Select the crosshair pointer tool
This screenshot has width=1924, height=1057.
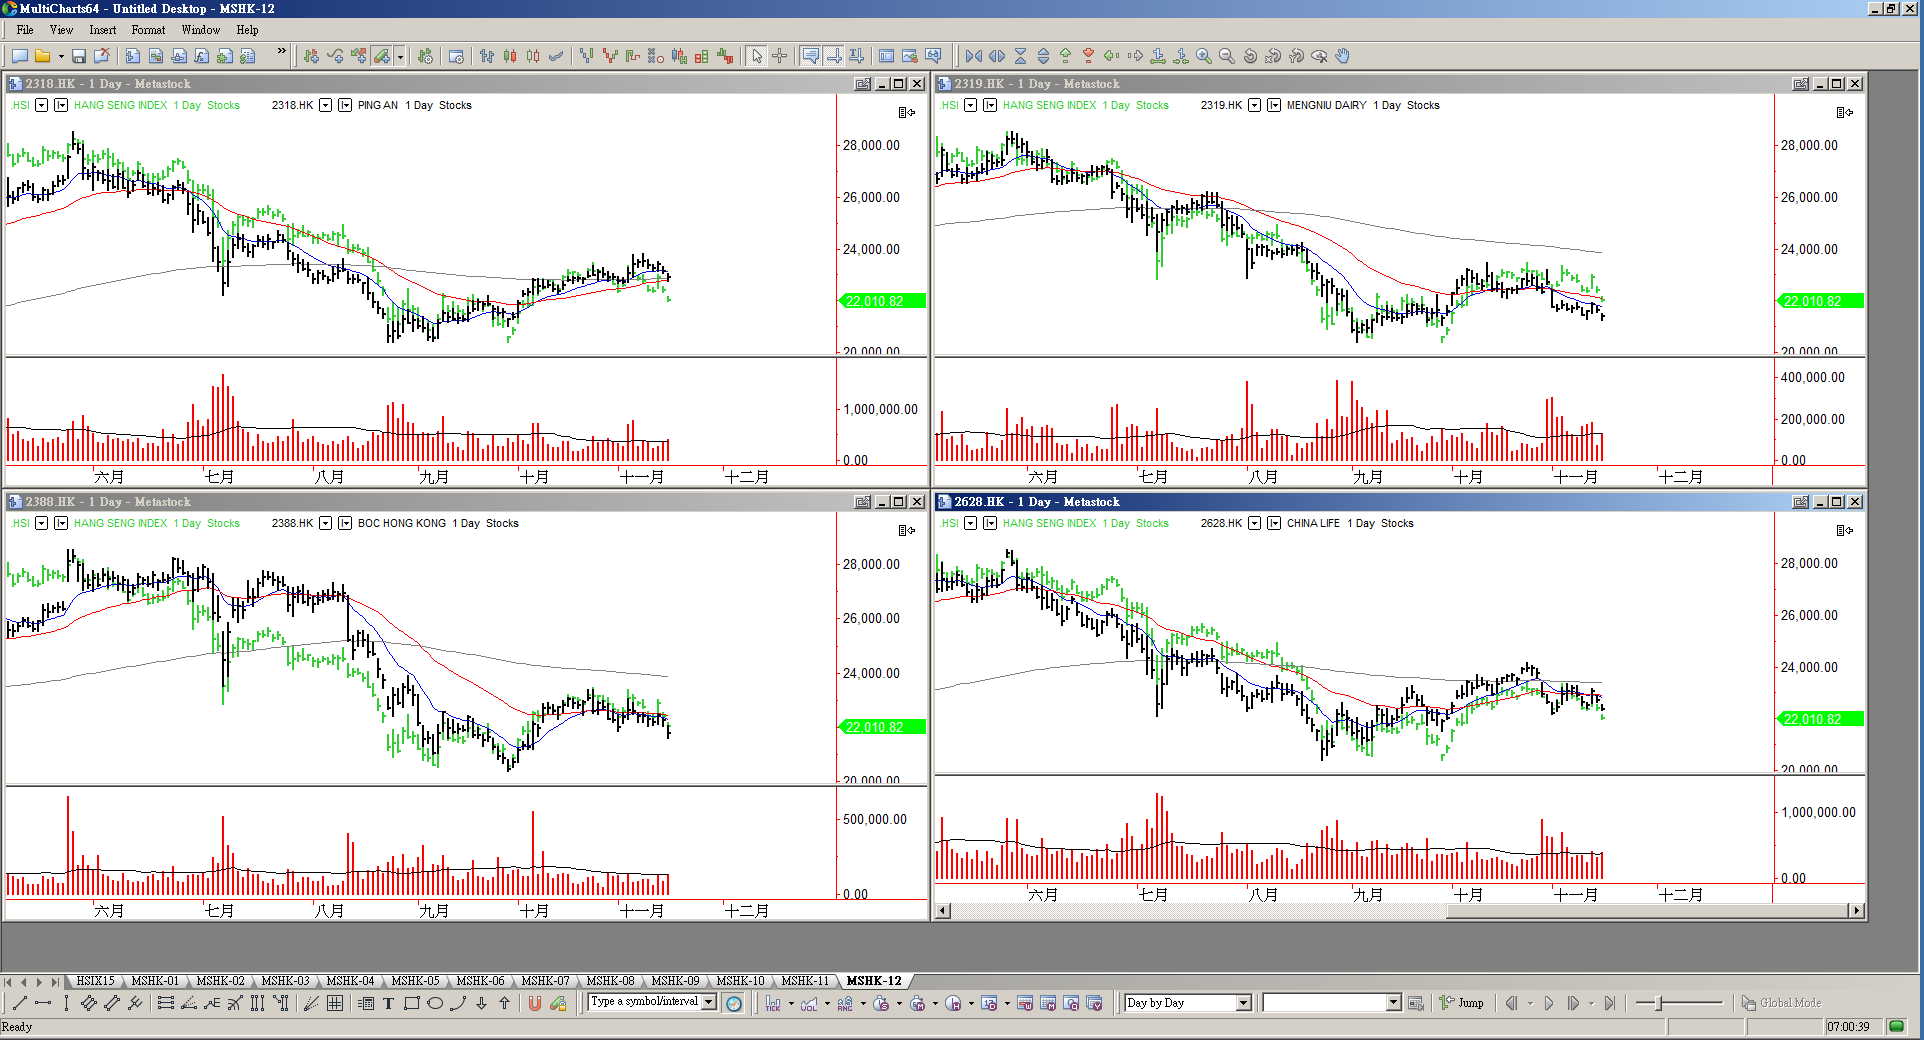tap(780, 57)
